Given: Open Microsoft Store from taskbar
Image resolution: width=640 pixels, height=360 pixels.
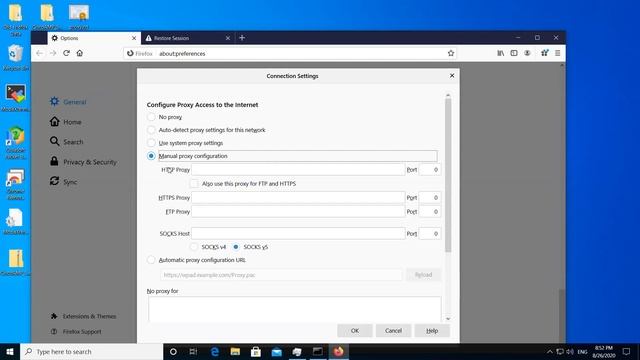Looking at the screenshot, I should pyautogui.click(x=256, y=351).
